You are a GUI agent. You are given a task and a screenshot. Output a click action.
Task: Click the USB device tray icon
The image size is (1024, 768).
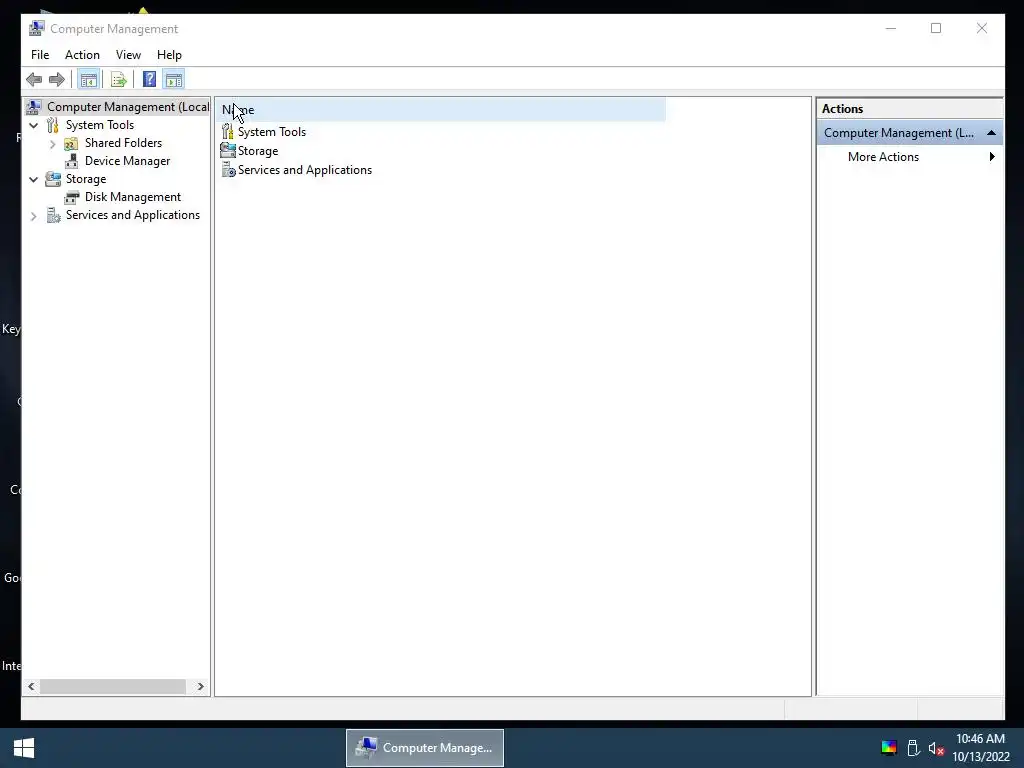914,748
